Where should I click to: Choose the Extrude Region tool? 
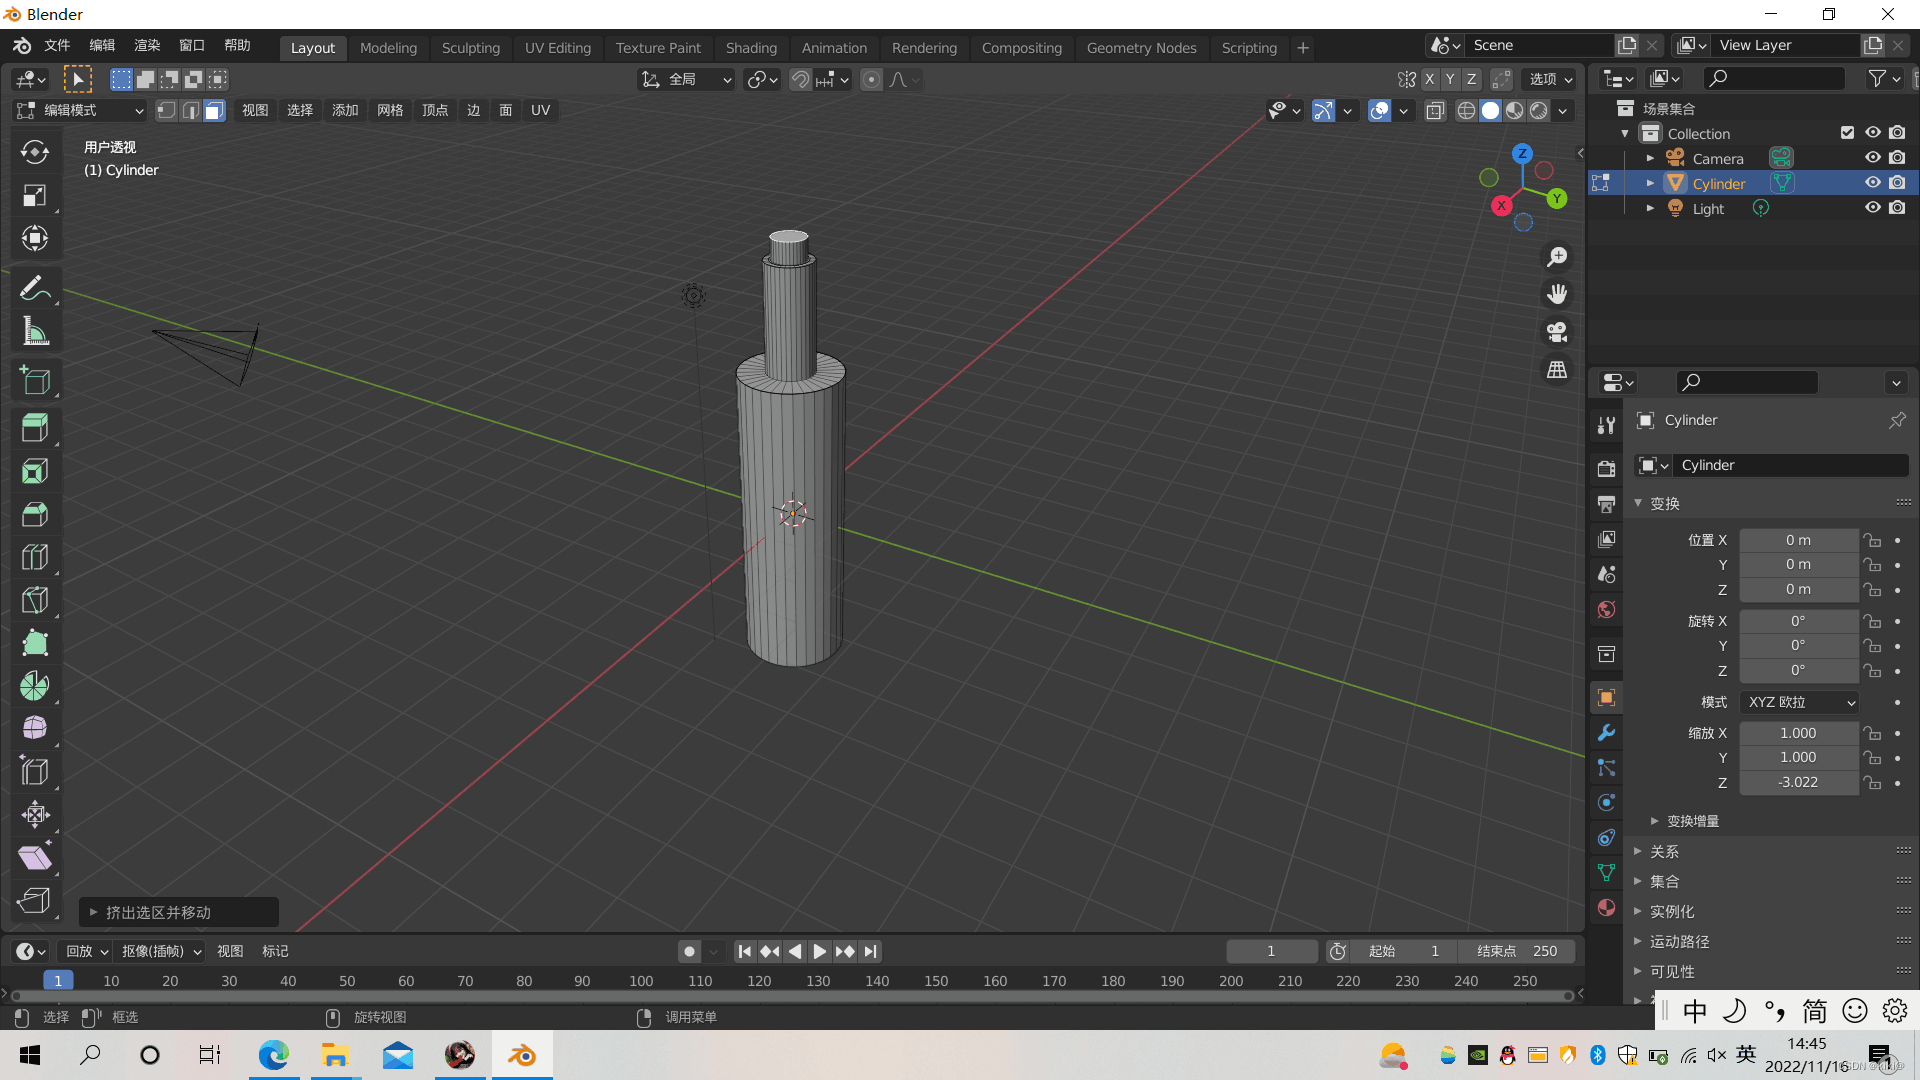35,428
